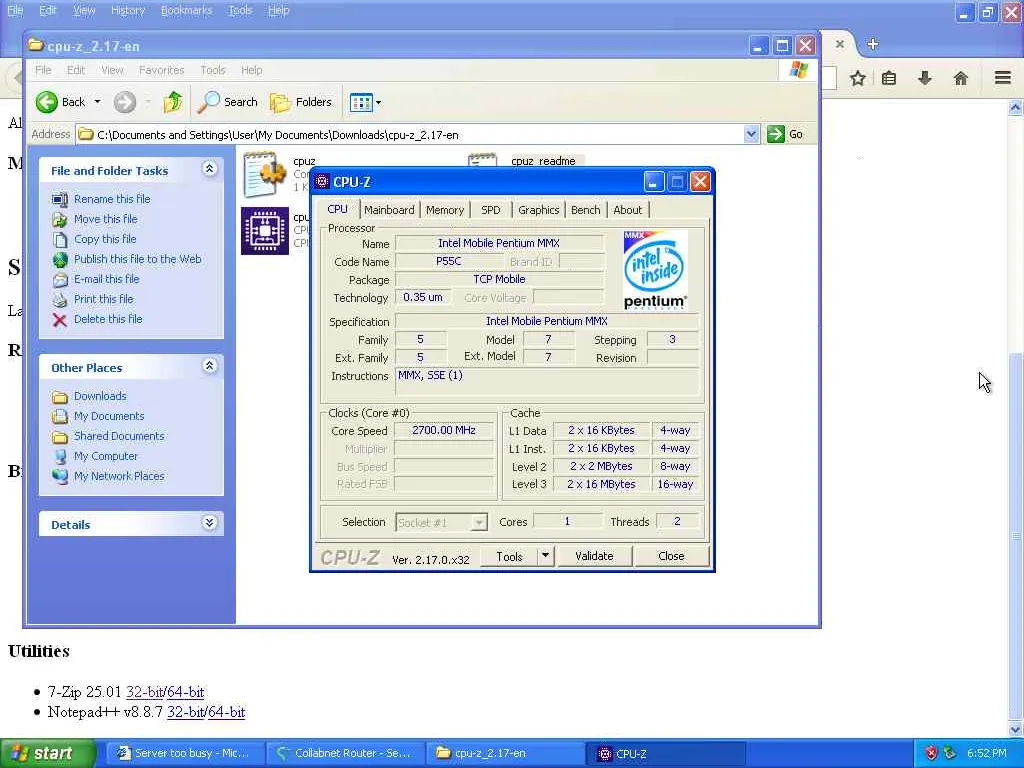Open My Computer link
Viewport: 1024px width, 768px height.
pos(106,456)
